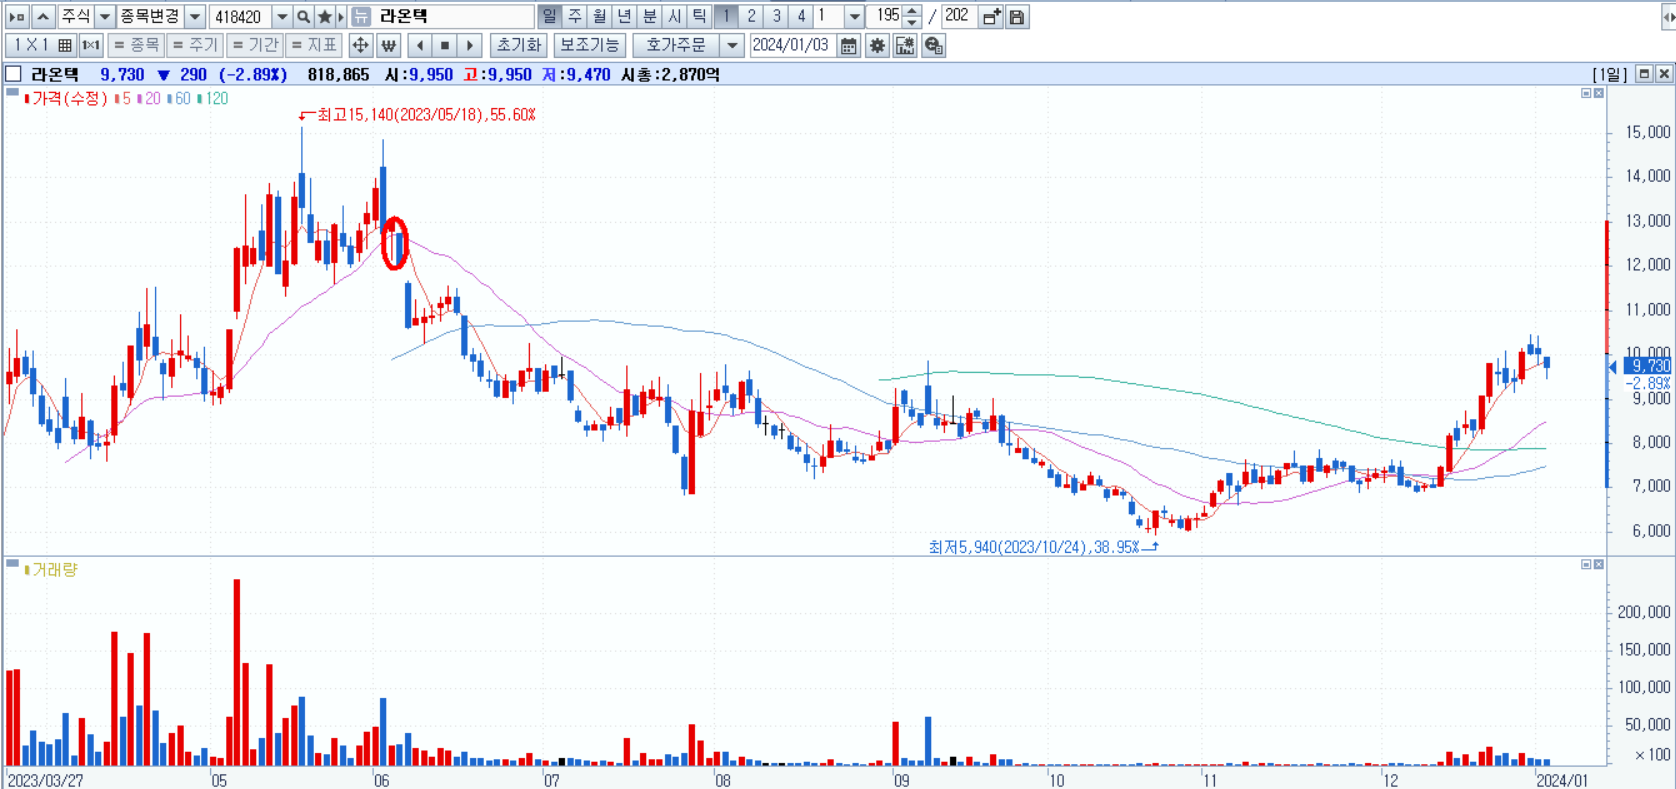
Task: Click the 호가주문 button
Action: pos(676,45)
